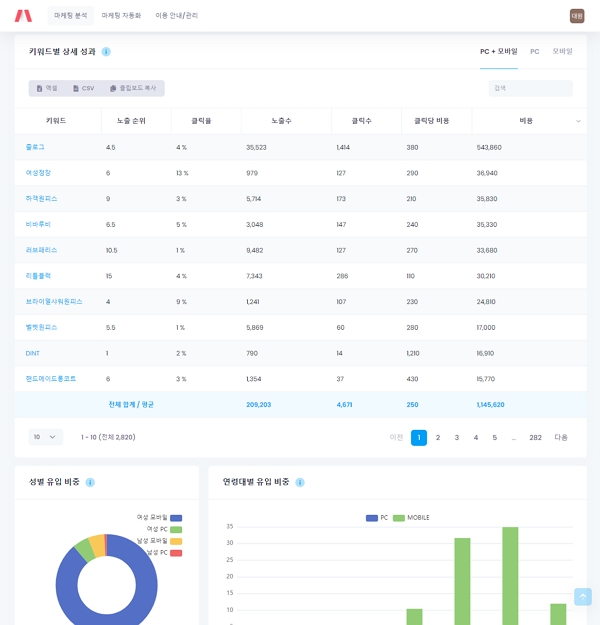Sort by the 비용 column header arrow
The image size is (600, 625).
578,121
